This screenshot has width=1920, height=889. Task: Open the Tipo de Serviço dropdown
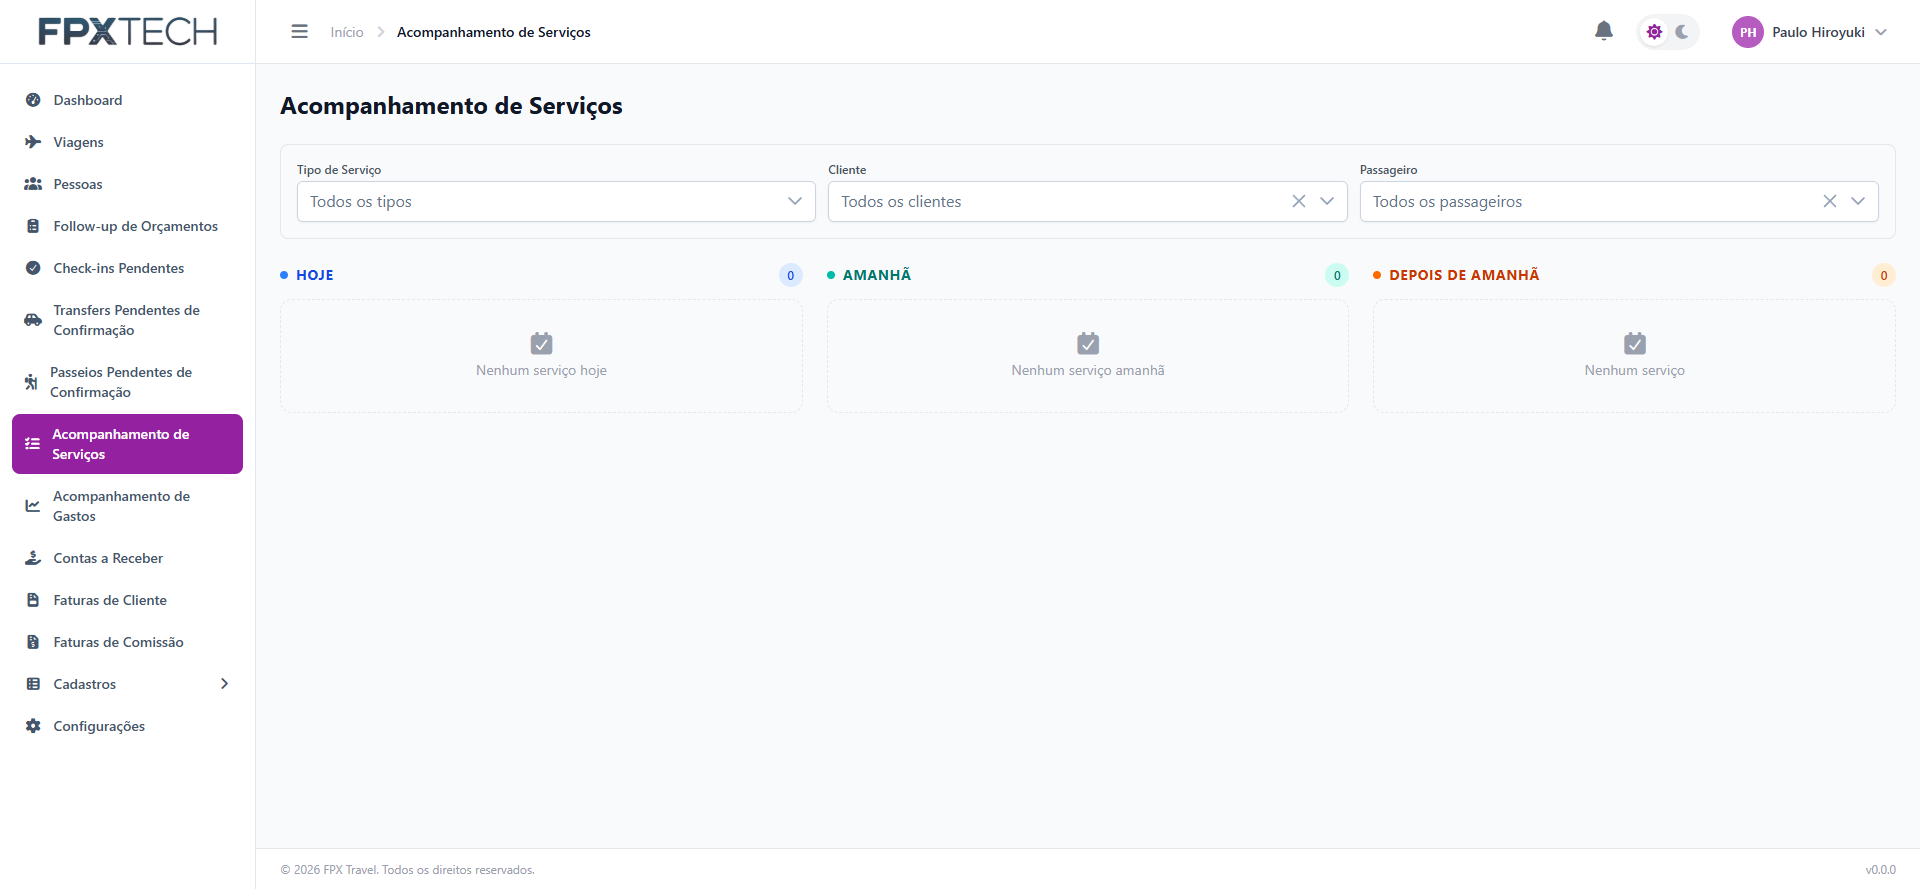point(556,201)
